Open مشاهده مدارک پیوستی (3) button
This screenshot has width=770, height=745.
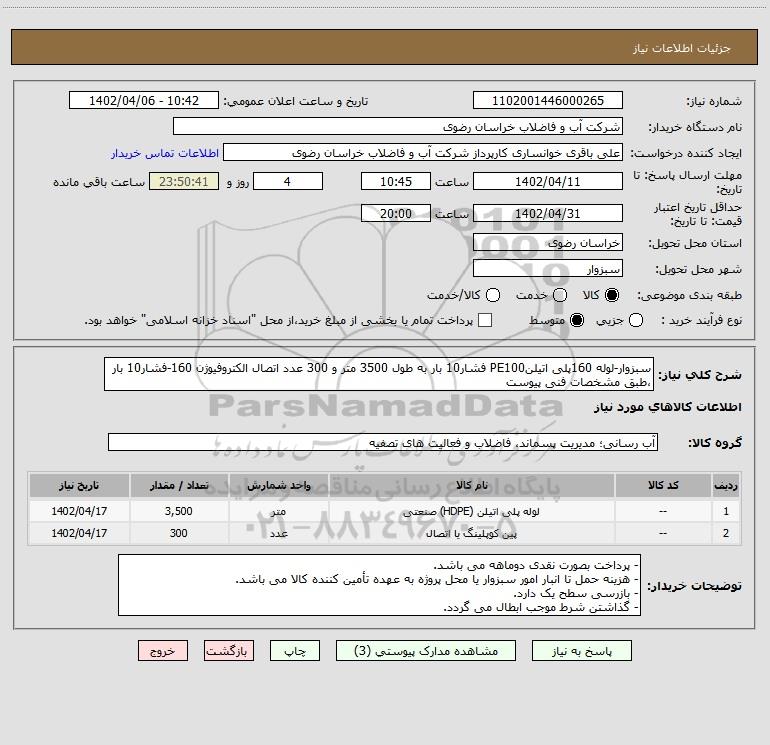pyautogui.click(x=426, y=651)
